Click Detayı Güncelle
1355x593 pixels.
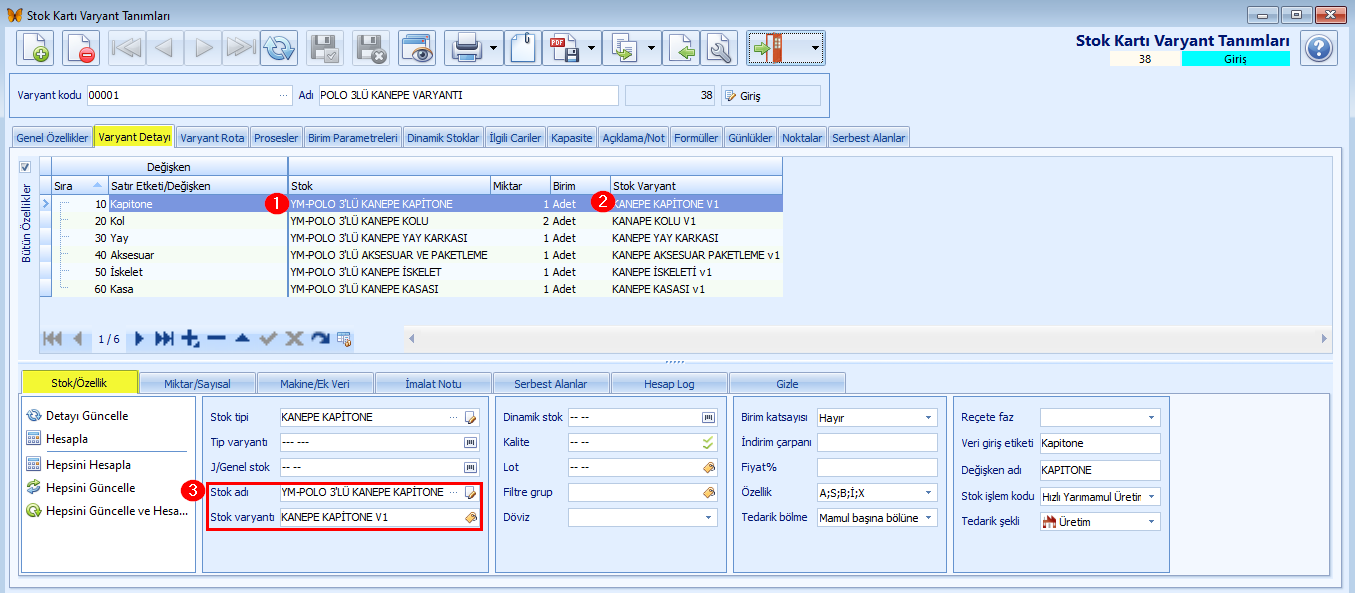click(x=87, y=416)
